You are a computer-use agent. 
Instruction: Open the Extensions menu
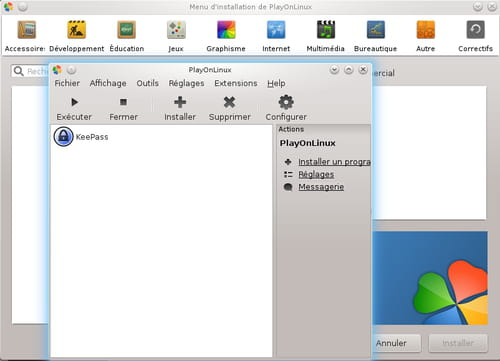236,83
